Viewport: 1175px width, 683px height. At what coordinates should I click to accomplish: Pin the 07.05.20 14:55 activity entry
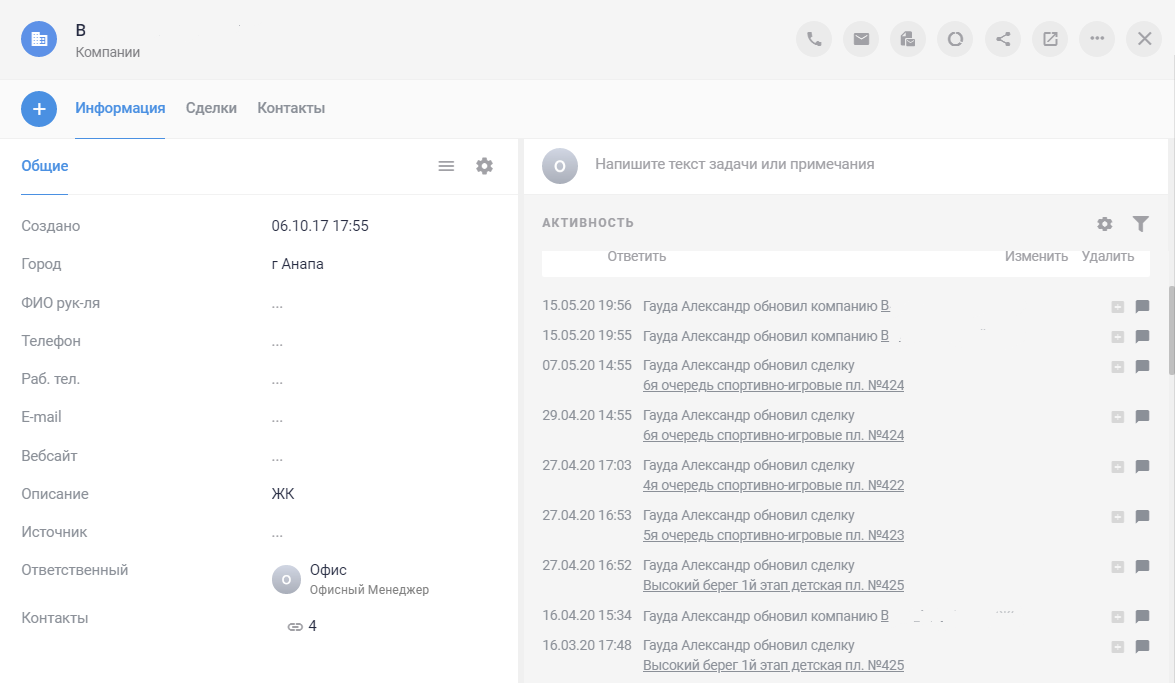pos(1118,367)
